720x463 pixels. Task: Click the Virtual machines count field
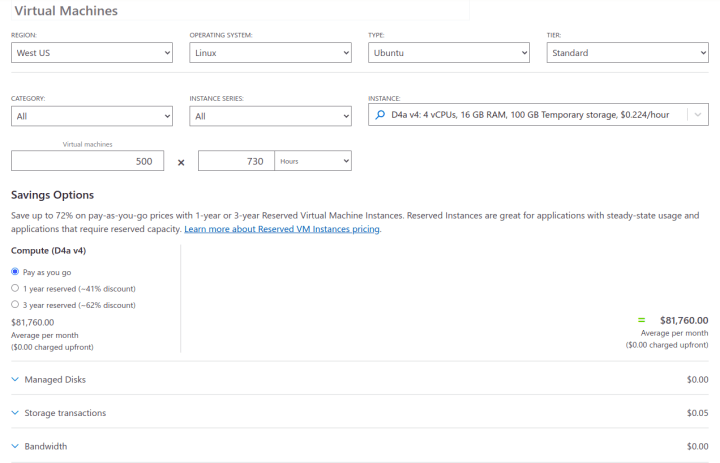pyautogui.click(x=87, y=161)
